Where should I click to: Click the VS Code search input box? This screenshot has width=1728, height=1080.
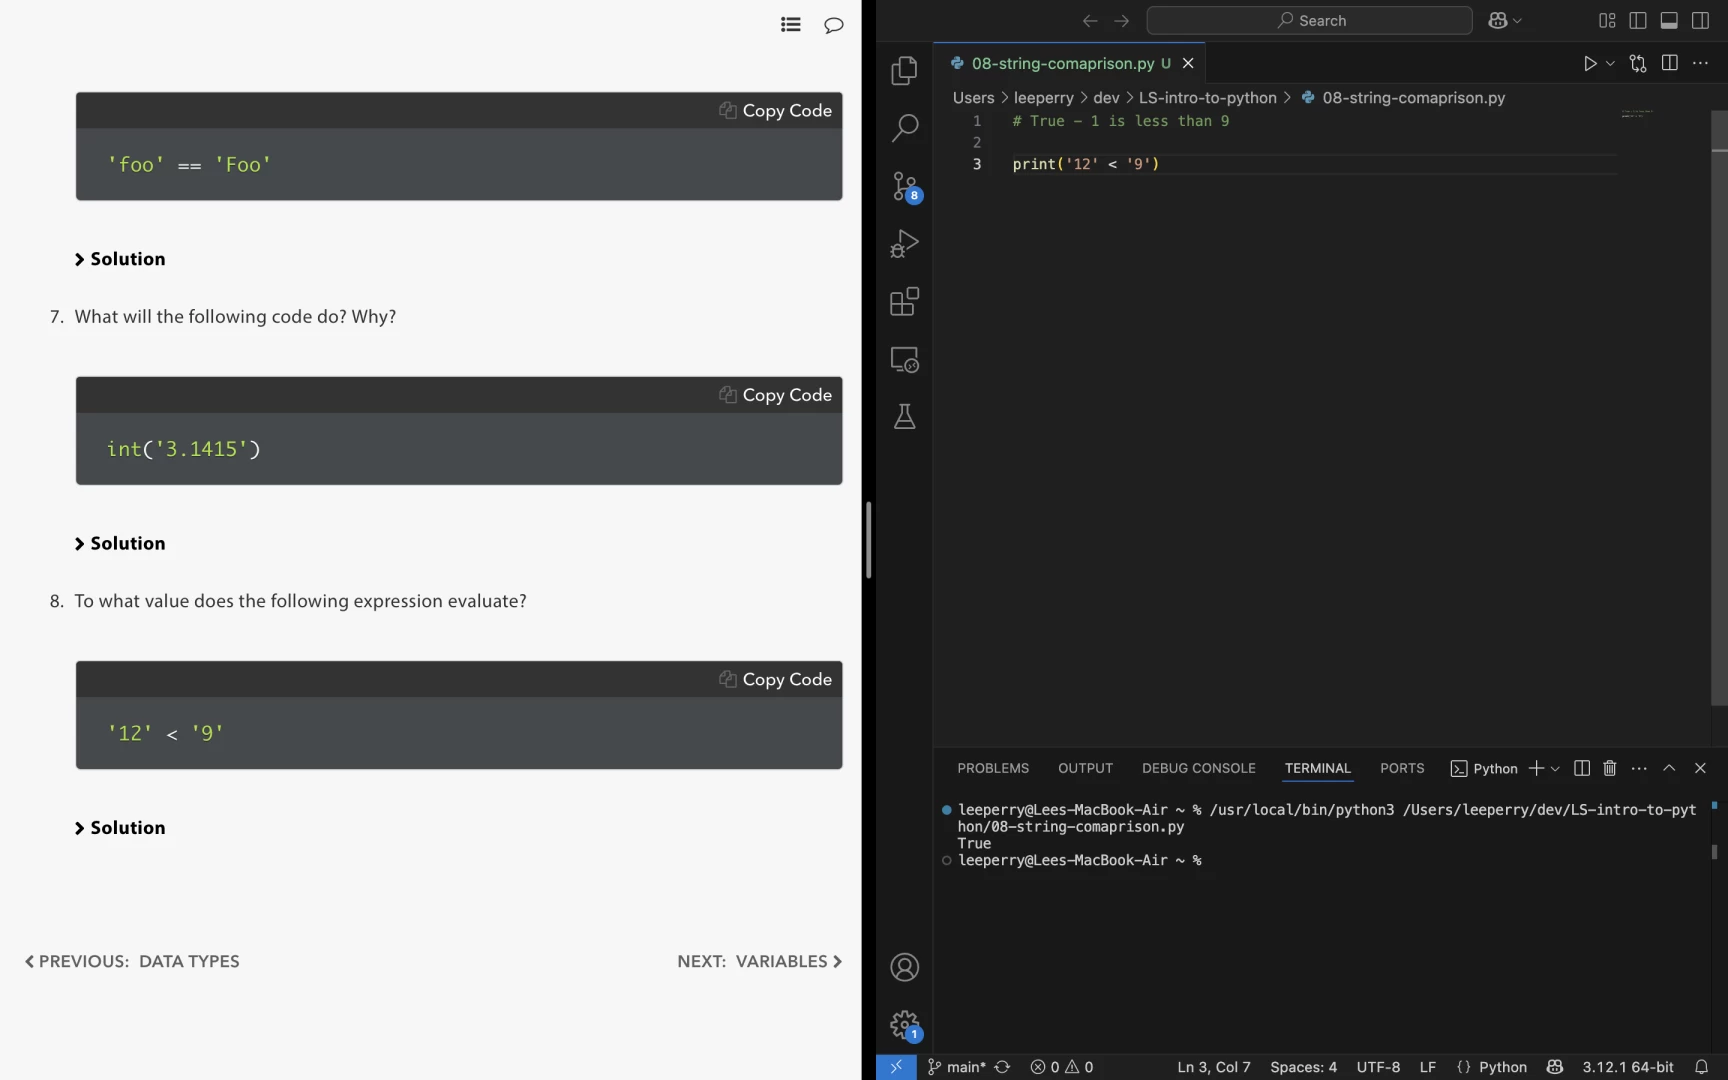pyautogui.click(x=1309, y=21)
